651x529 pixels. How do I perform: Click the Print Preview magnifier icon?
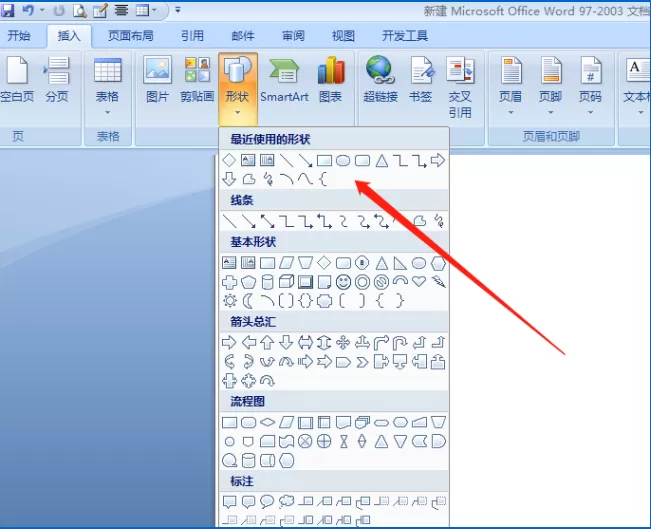pyautogui.click(x=79, y=10)
